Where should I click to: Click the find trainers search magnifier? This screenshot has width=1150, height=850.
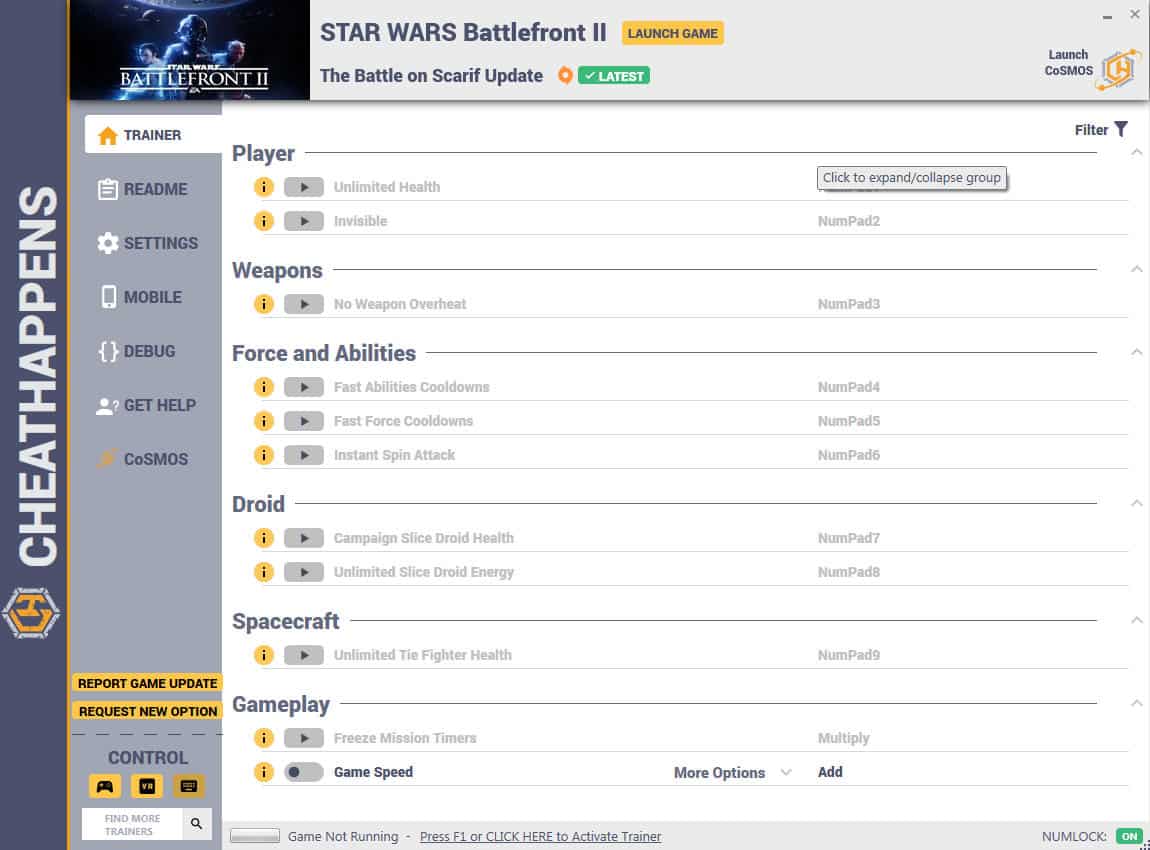tap(197, 824)
